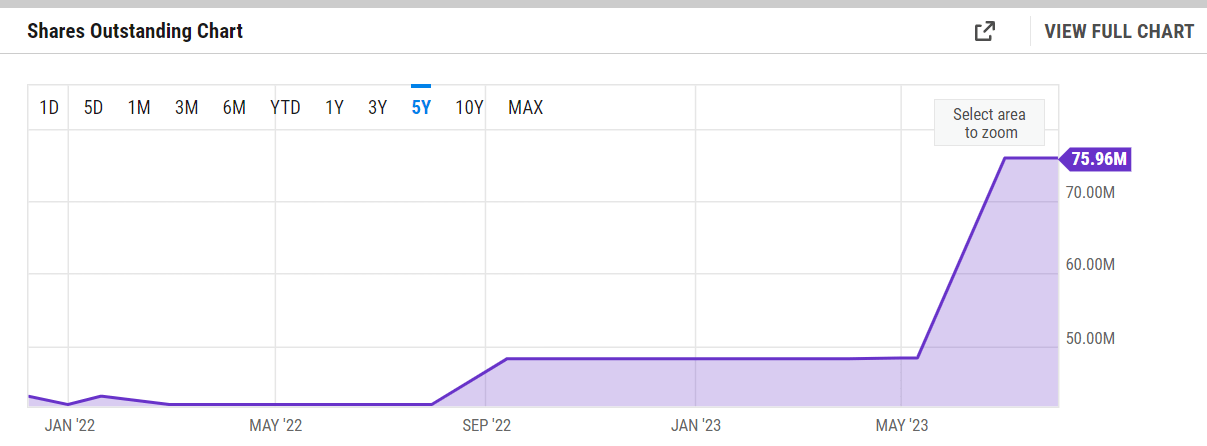Viewport: 1207px width, 446px height.
Task: Switch to 1M range
Action: tap(139, 107)
